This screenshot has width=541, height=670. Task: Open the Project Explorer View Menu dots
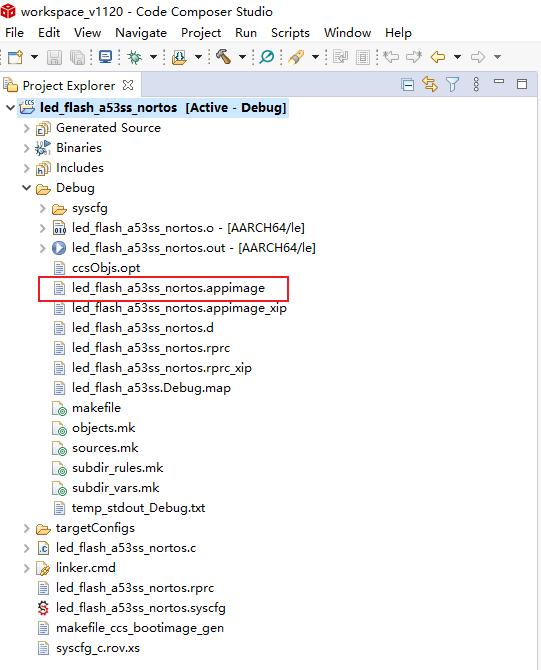pos(476,84)
